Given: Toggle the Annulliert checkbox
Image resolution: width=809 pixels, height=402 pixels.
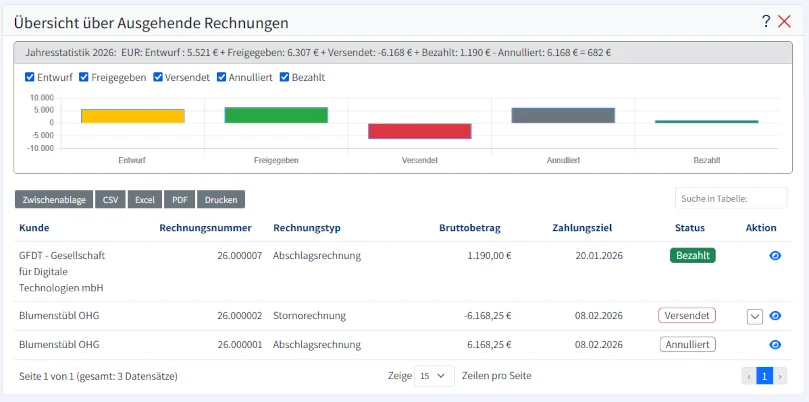Looking at the screenshot, I should tap(221, 77).
